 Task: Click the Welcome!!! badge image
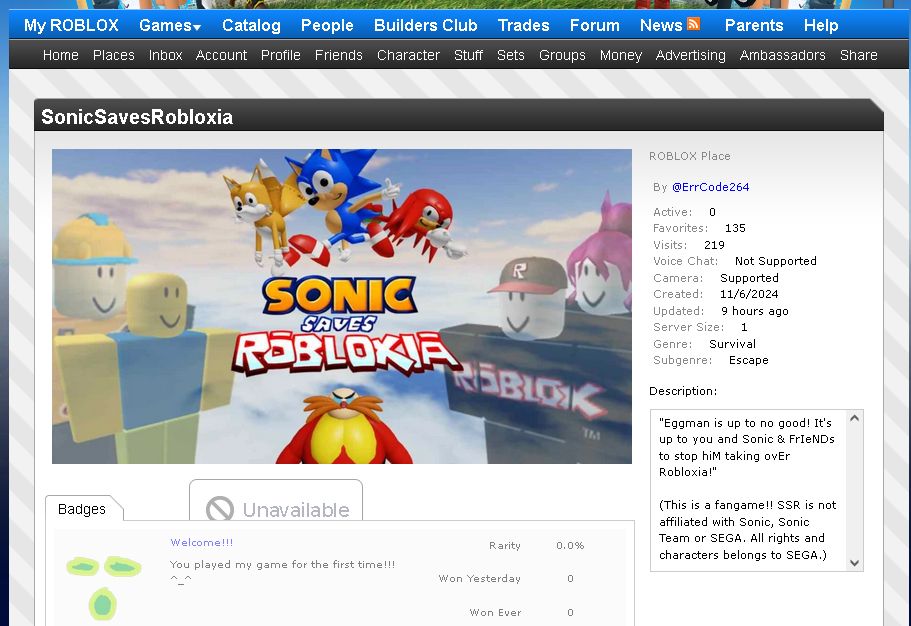(104, 587)
